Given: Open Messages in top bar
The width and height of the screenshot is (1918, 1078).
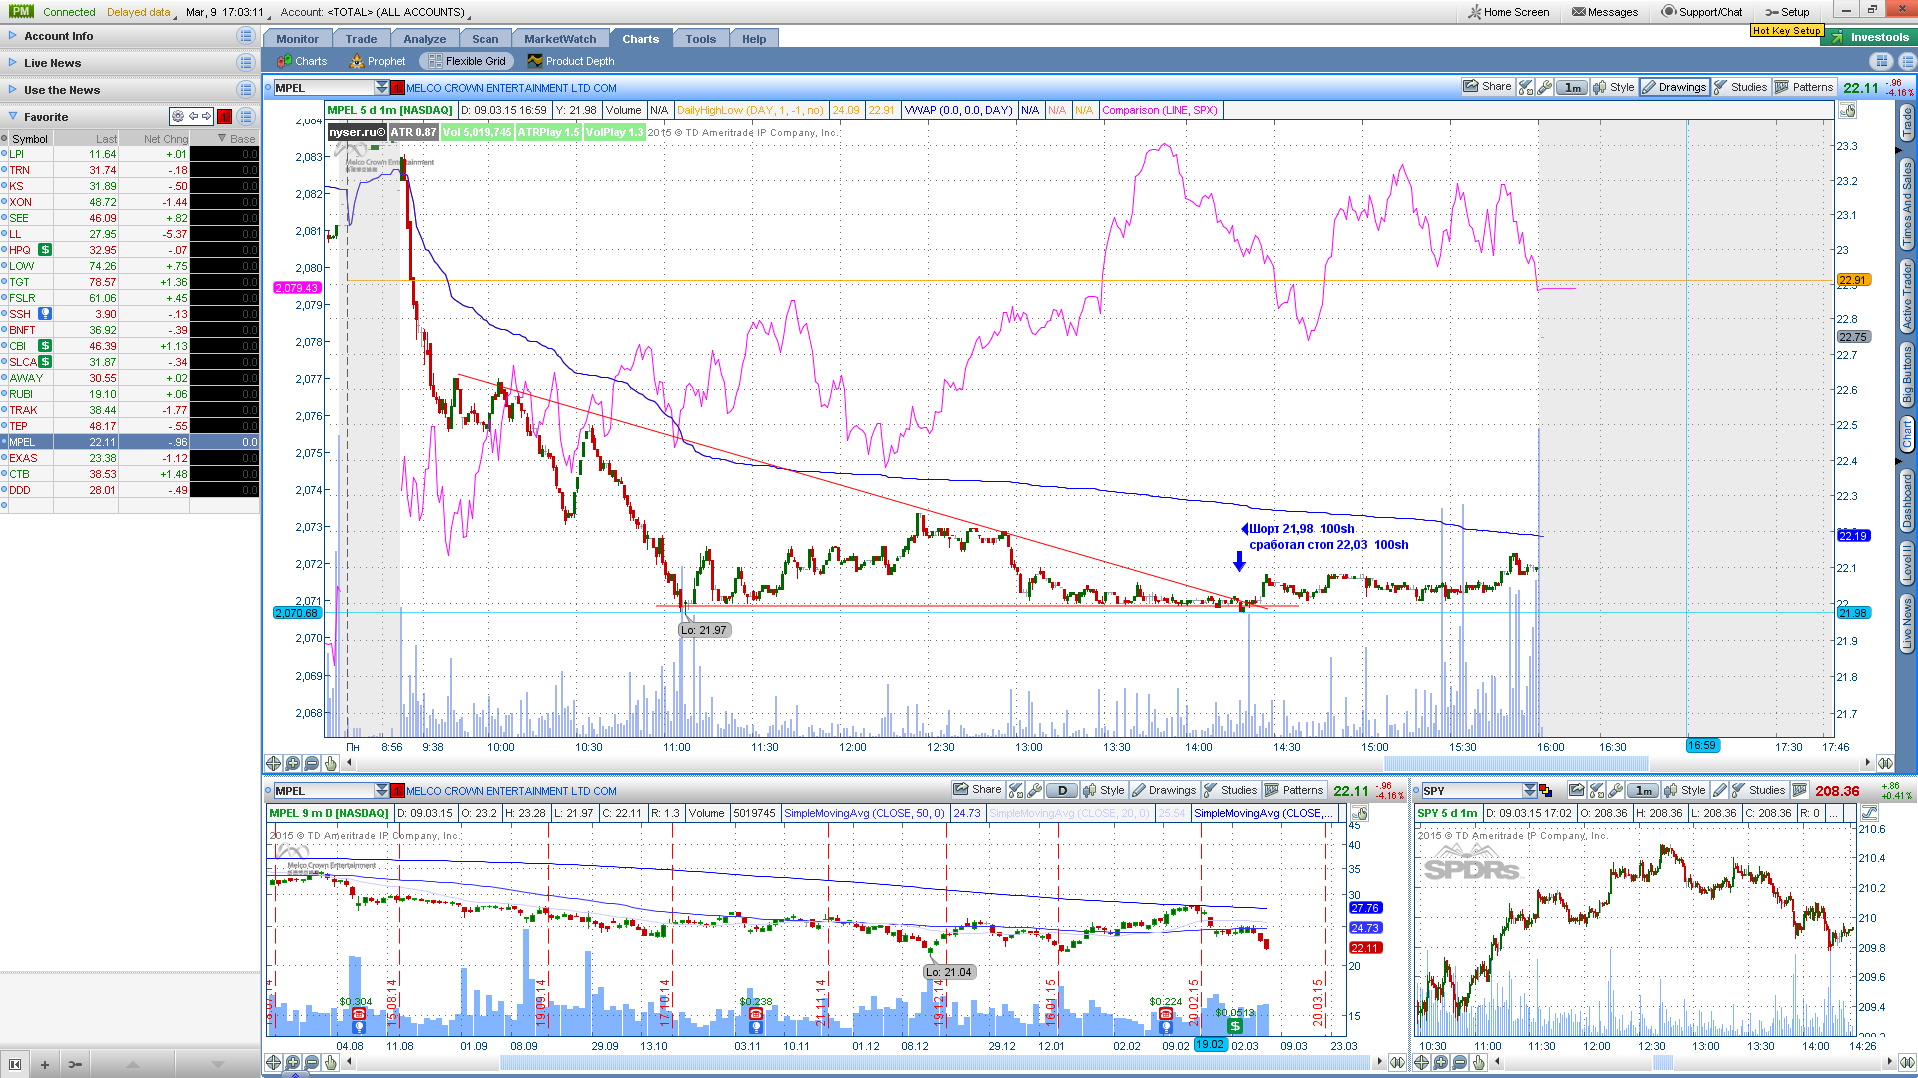Looking at the screenshot, I should click(x=1604, y=12).
